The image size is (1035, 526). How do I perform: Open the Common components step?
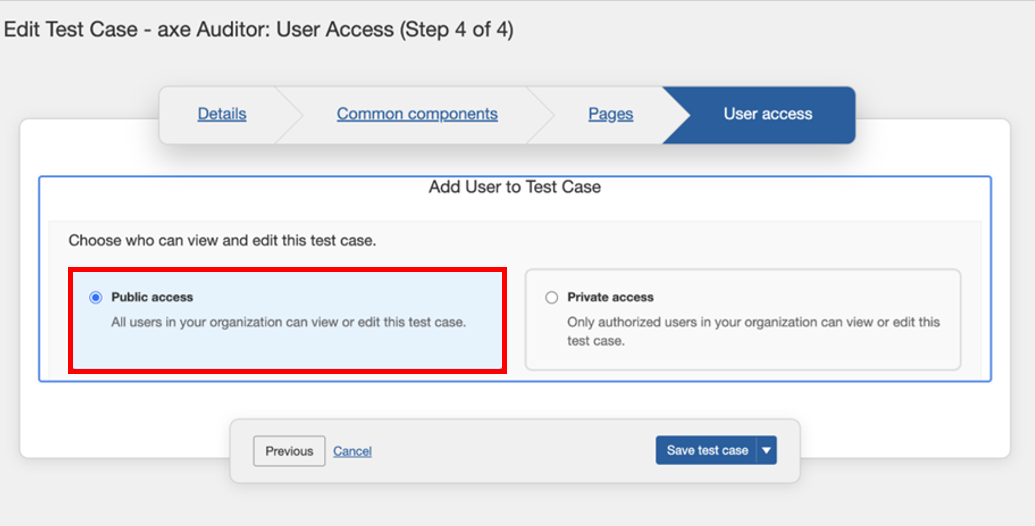[416, 114]
